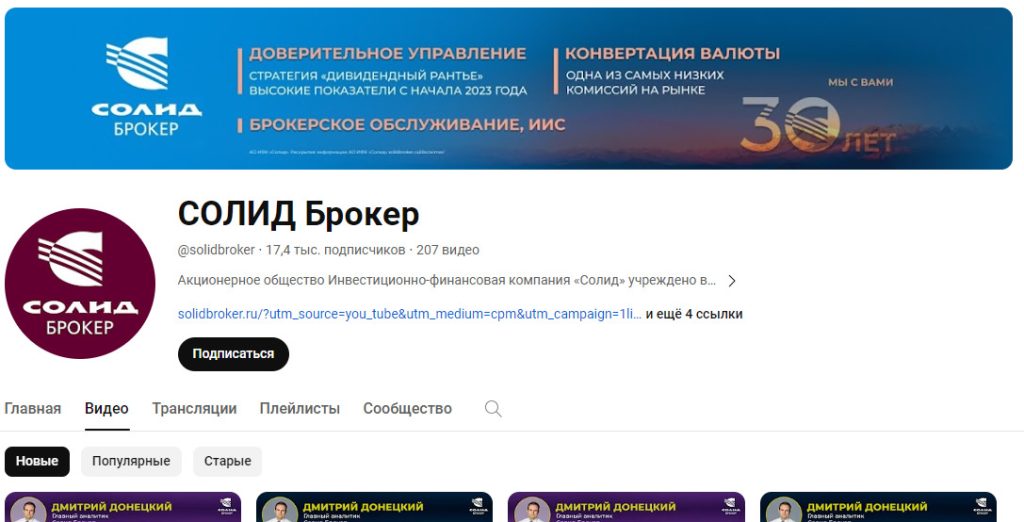This screenshot has width=1024, height=522.
Task: Show more links via и ещё 4 ссылки
Action: click(x=694, y=314)
